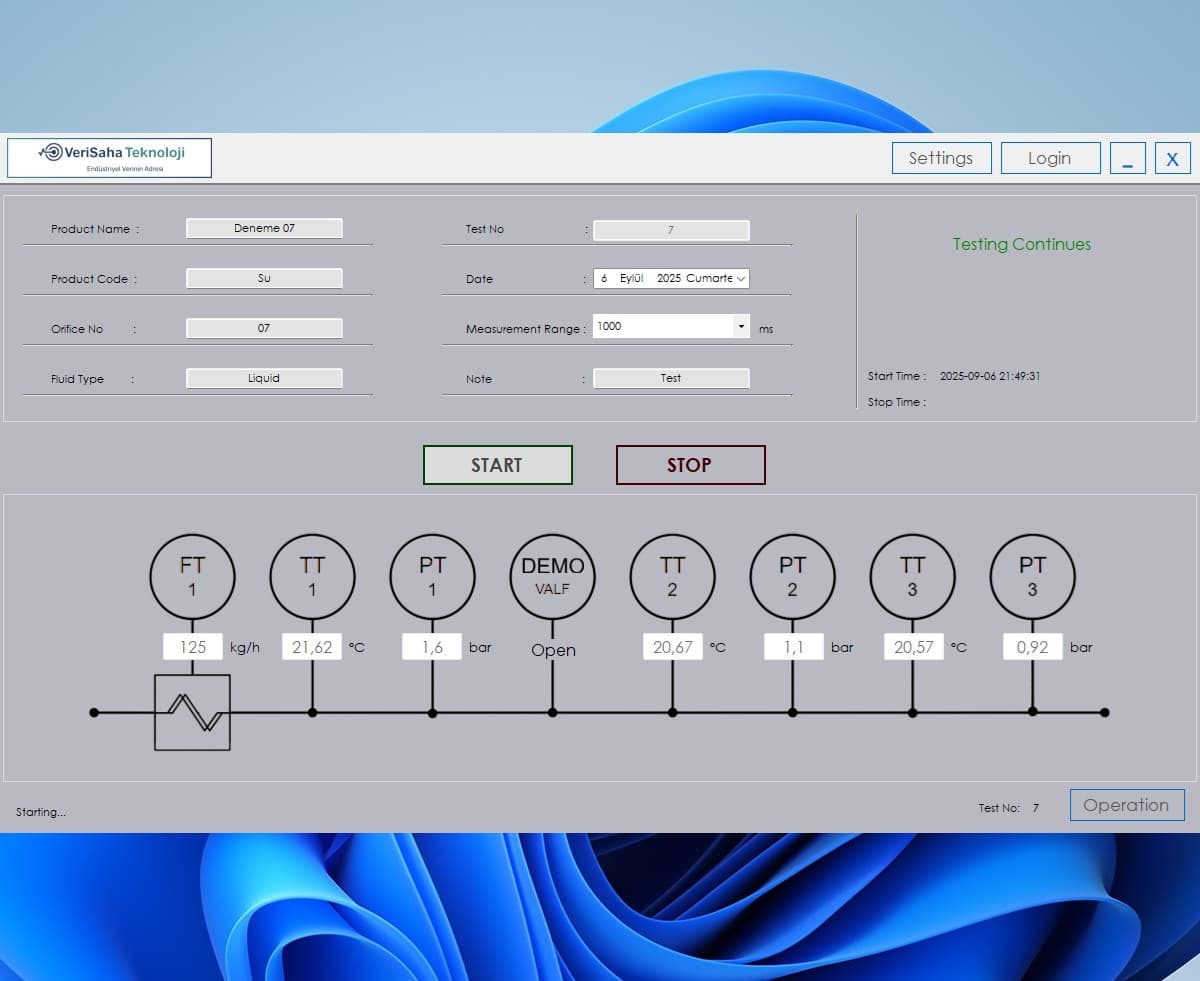Select the TT 2 temperature transmitter circle
Screen dimensions: 1200x981
(672, 577)
